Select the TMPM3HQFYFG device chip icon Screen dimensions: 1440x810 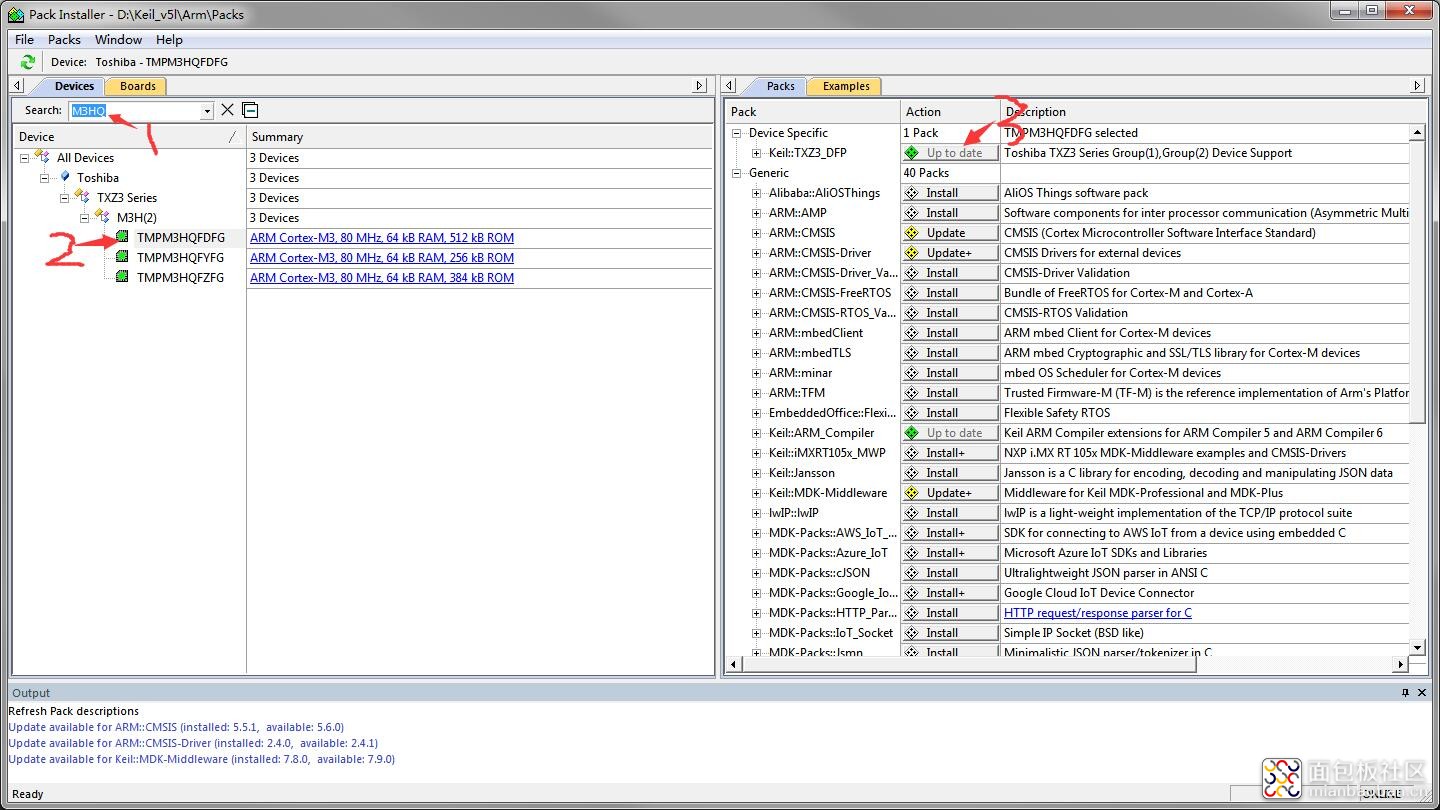122,257
